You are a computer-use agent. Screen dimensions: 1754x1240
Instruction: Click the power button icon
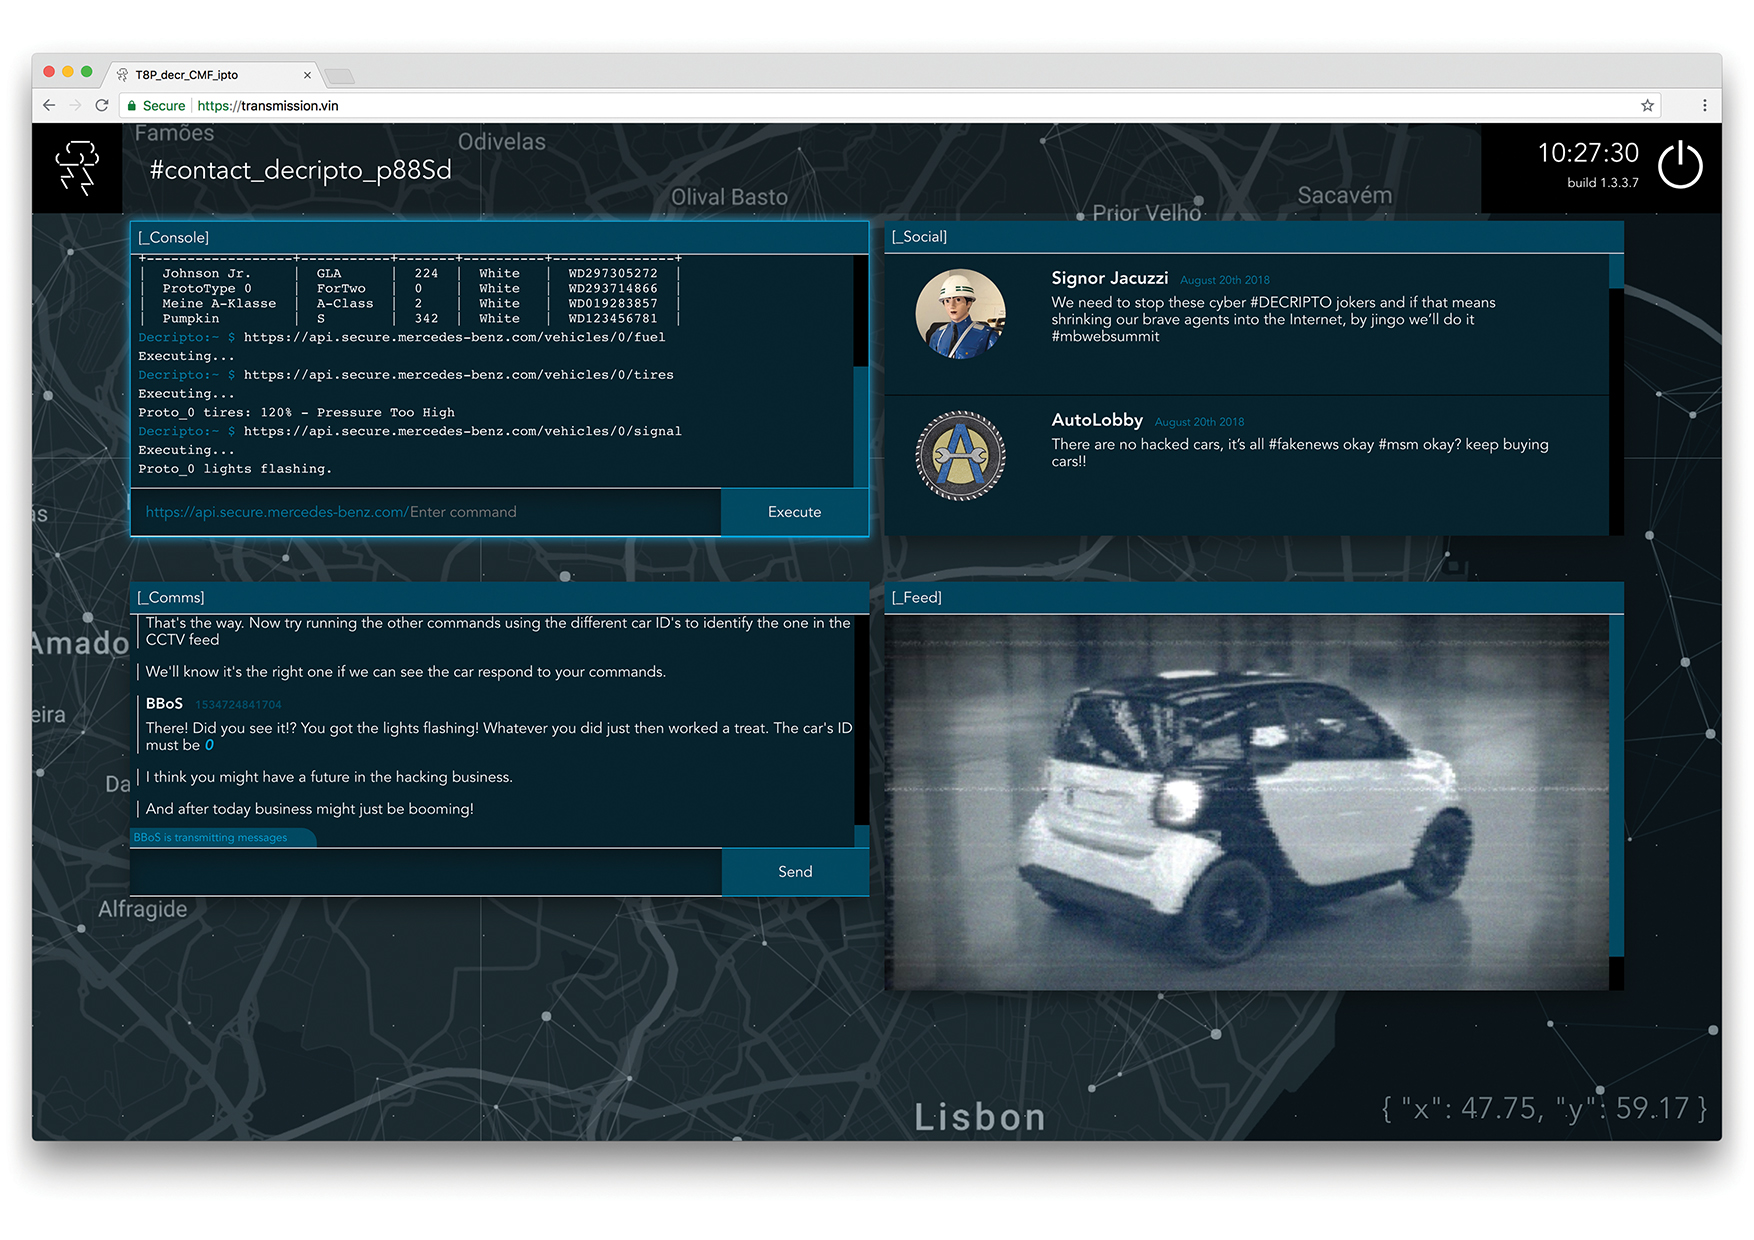tap(1680, 165)
